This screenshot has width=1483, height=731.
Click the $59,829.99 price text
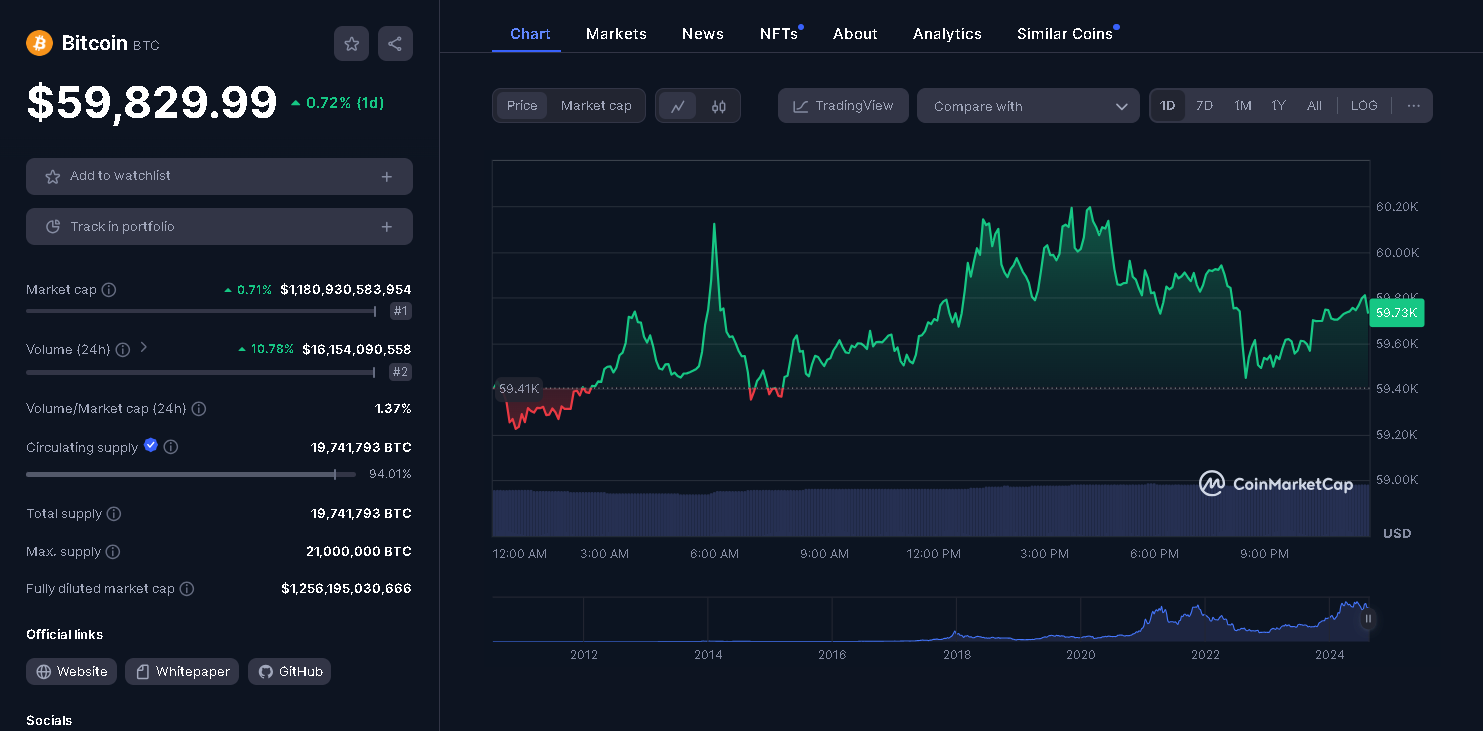point(152,102)
